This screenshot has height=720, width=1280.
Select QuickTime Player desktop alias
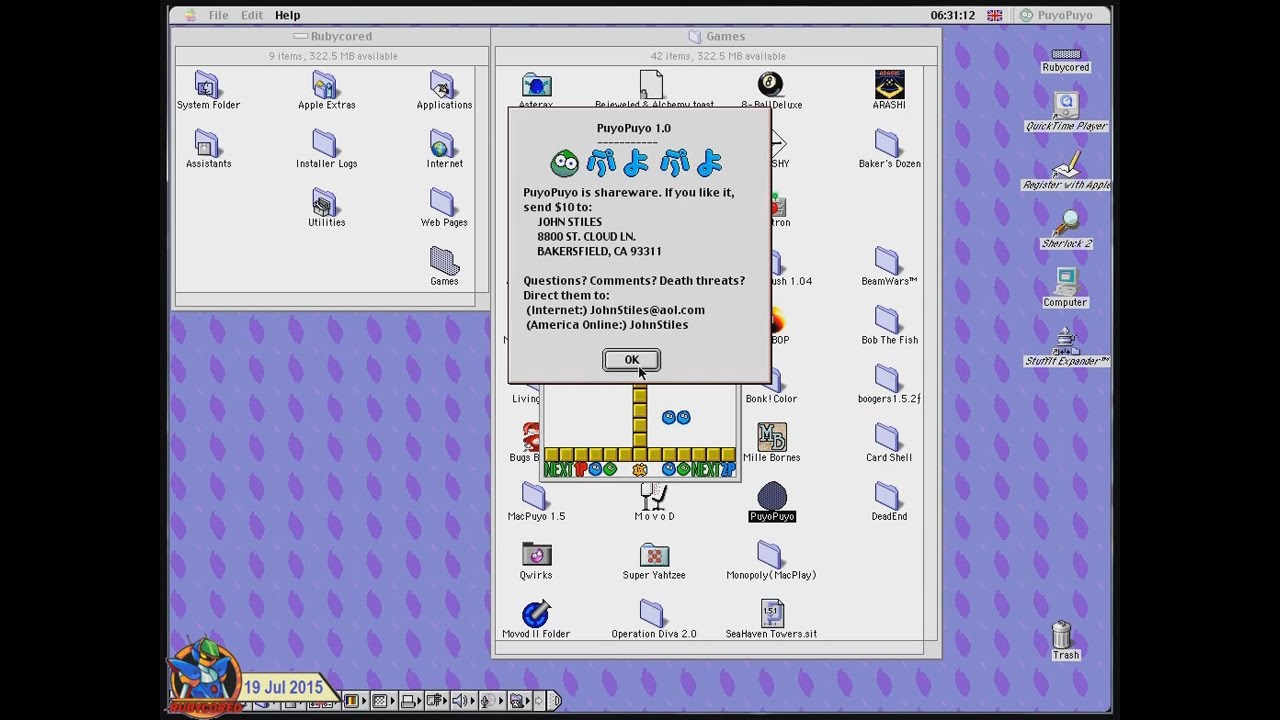coord(1066,112)
